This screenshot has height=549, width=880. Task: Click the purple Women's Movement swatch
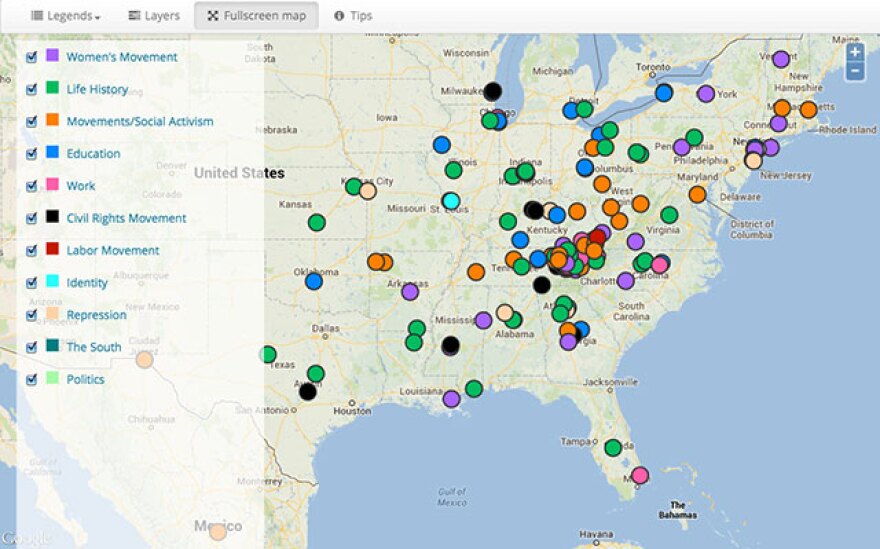(52, 55)
